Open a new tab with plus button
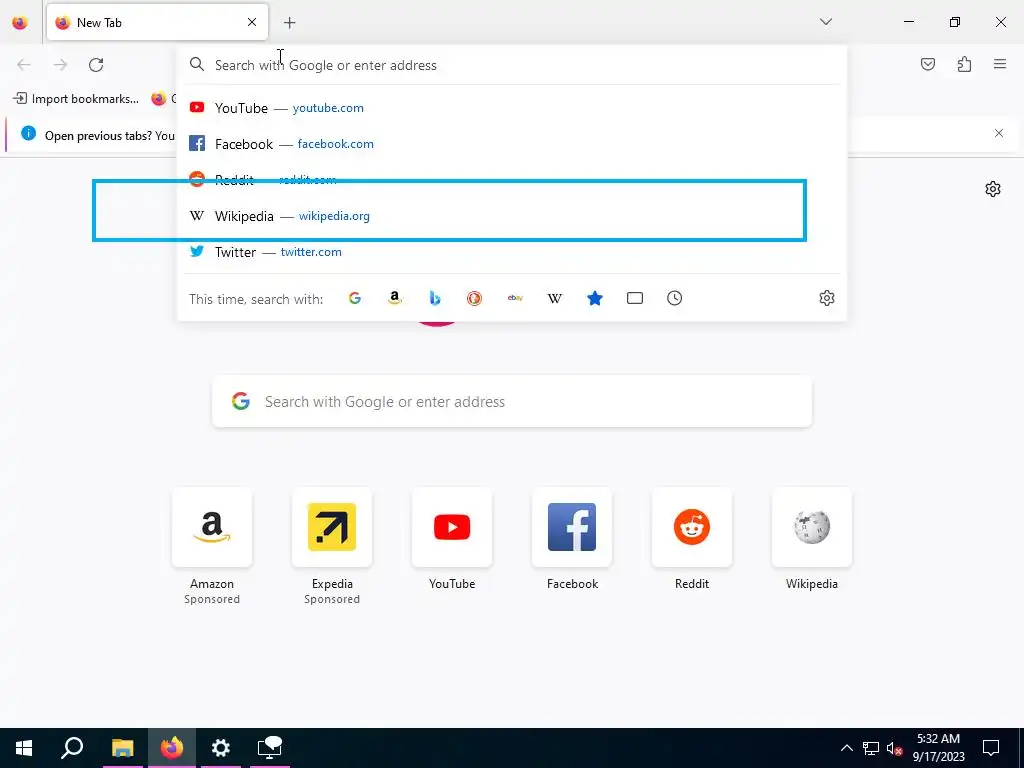This screenshot has width=1024, height=768. 289,23
